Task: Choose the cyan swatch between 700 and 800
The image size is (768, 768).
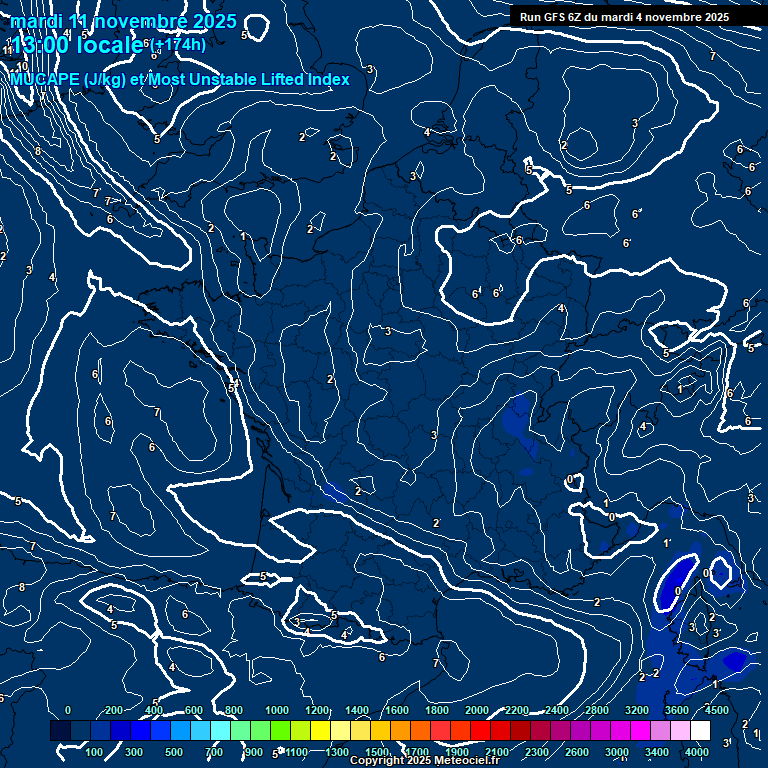Action: [221, 730]
